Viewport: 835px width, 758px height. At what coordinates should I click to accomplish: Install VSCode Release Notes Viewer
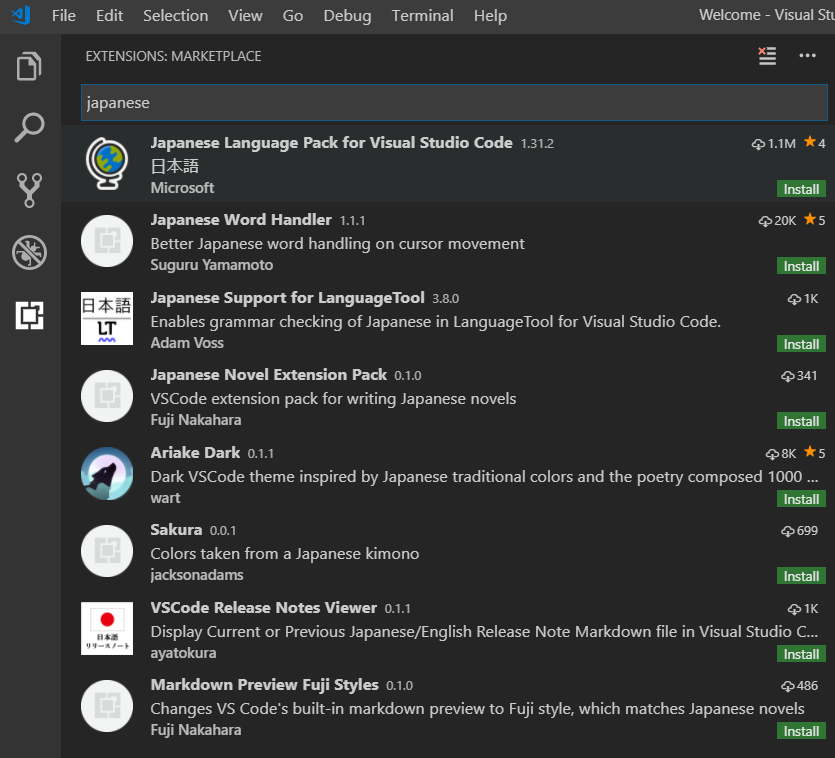pos(801,654)
